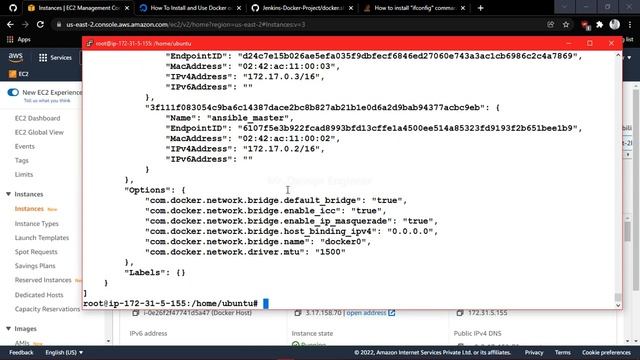Open the public IP open address link
640x360 pixels.
tap(371, 313)
